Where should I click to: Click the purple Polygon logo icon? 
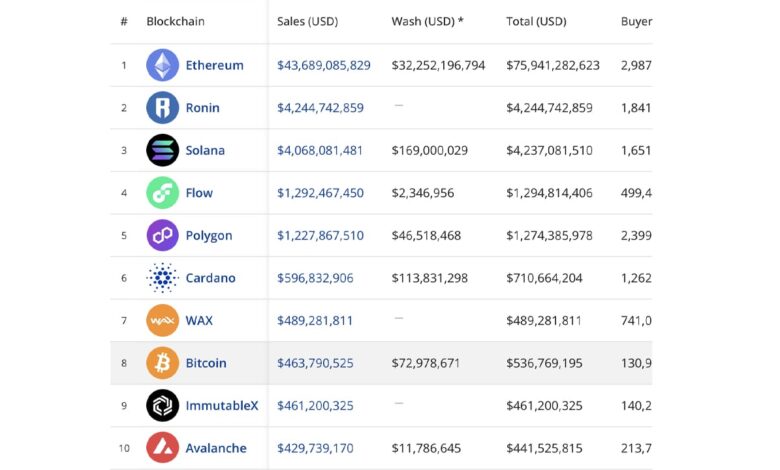pos(163,236)
